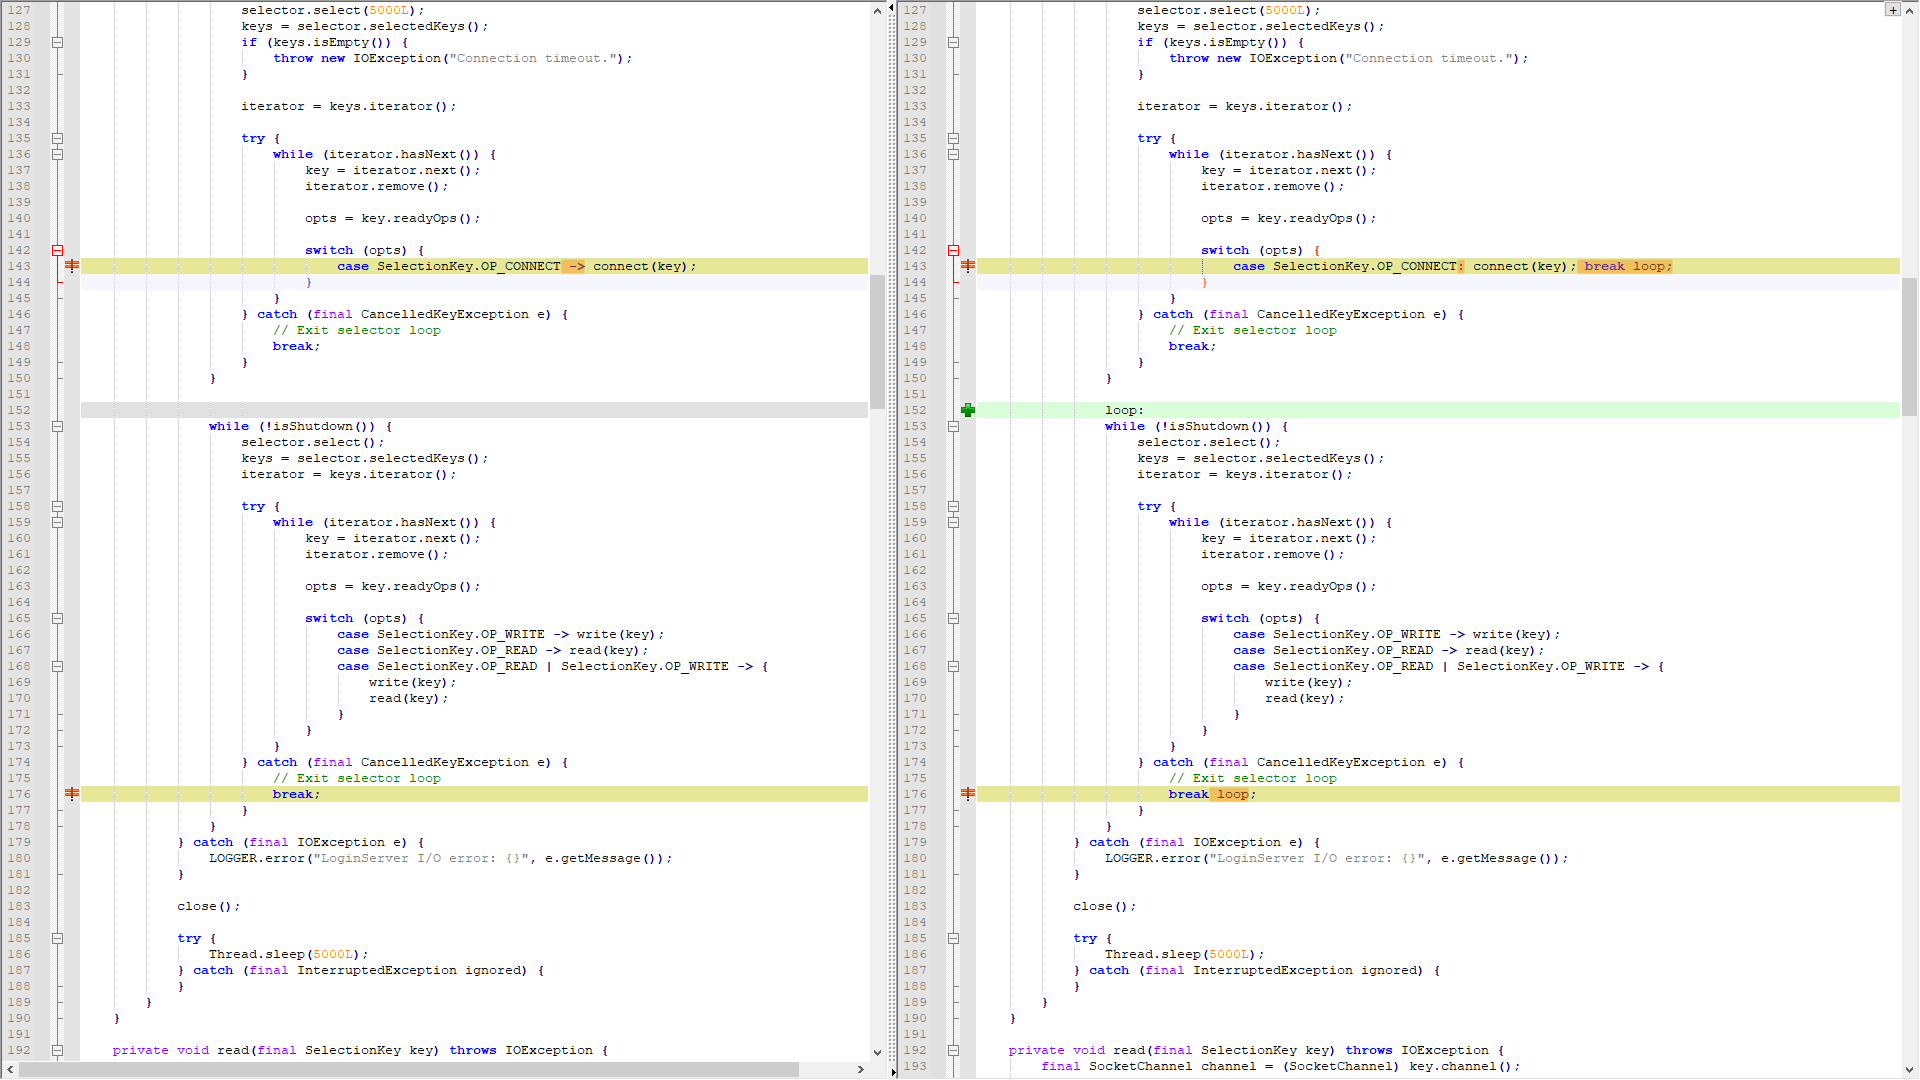
Task: Collapse the right pane 'if (keys.isEmpty())' block at line 129
Action: (954, 42)
